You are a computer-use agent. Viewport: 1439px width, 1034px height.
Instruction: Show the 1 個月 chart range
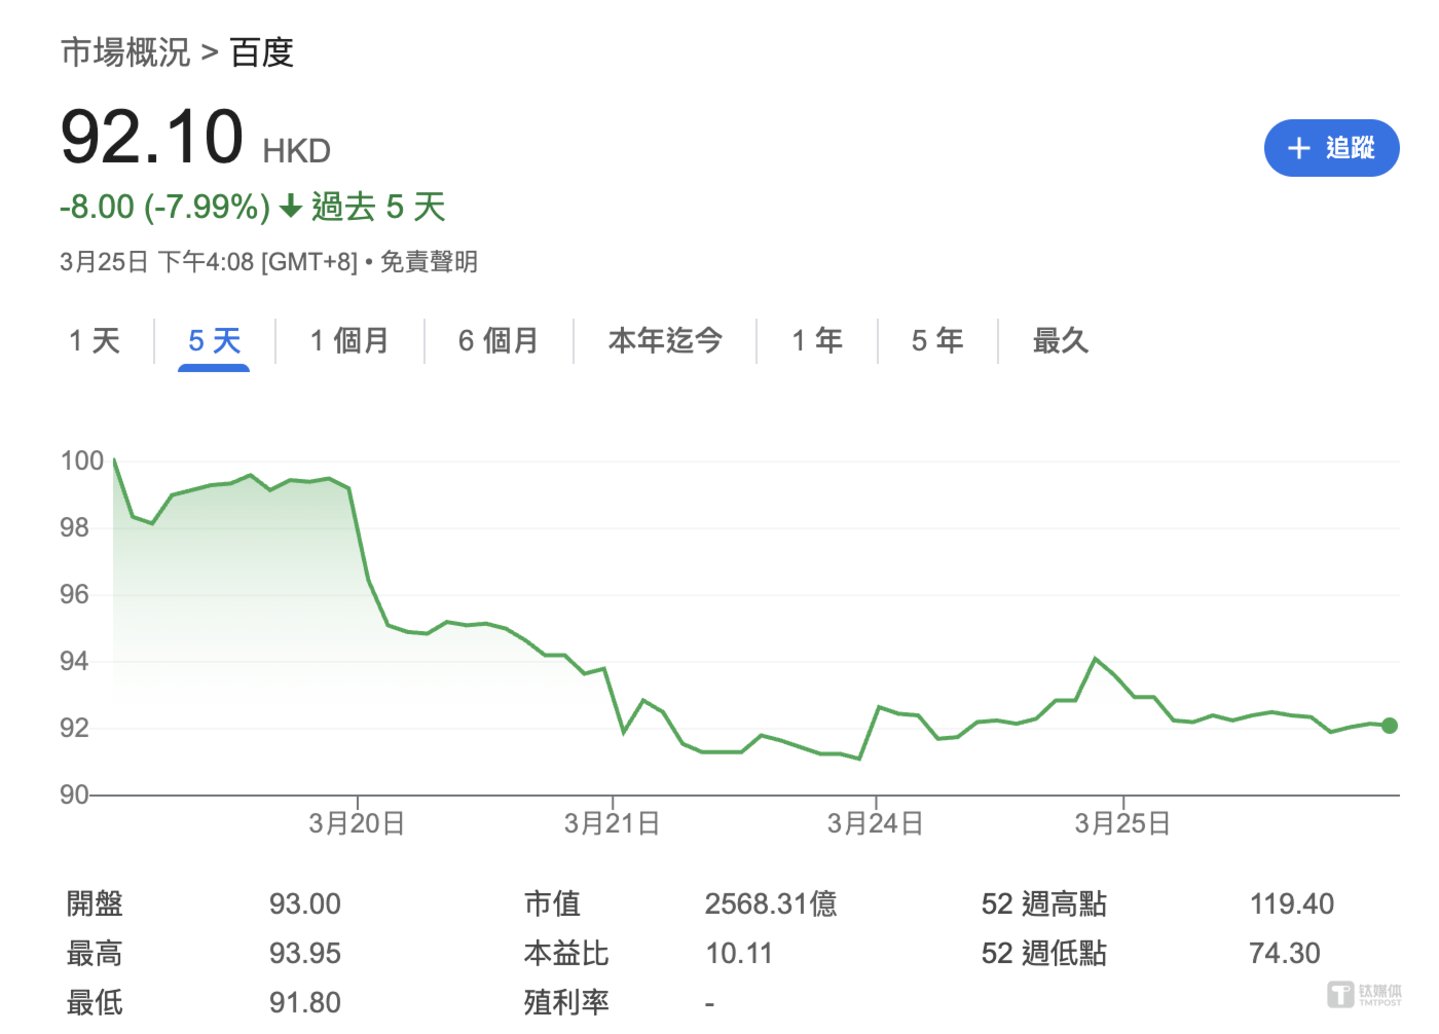(349, 341)
